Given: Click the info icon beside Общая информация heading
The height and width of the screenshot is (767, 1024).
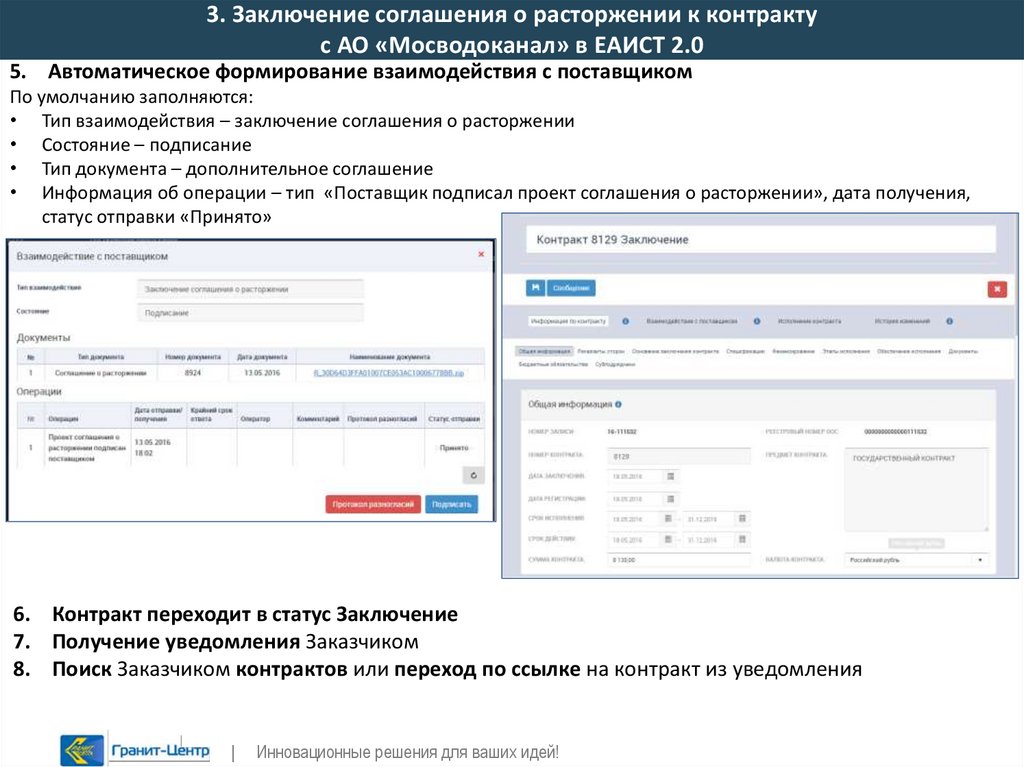Looking at the screenshot, I should point(618,404).
